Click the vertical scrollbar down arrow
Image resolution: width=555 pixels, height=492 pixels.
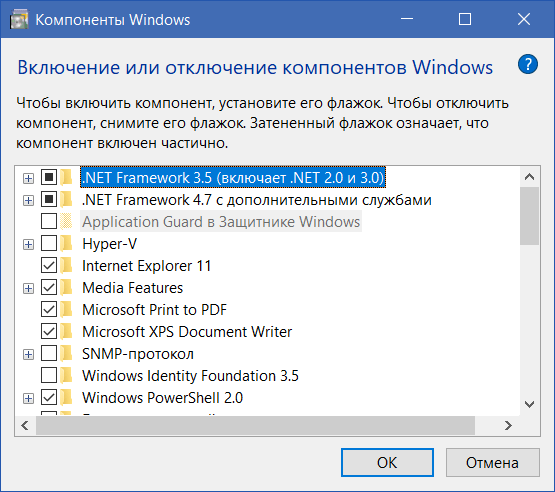pyautogui.click(x=529, y=404)
